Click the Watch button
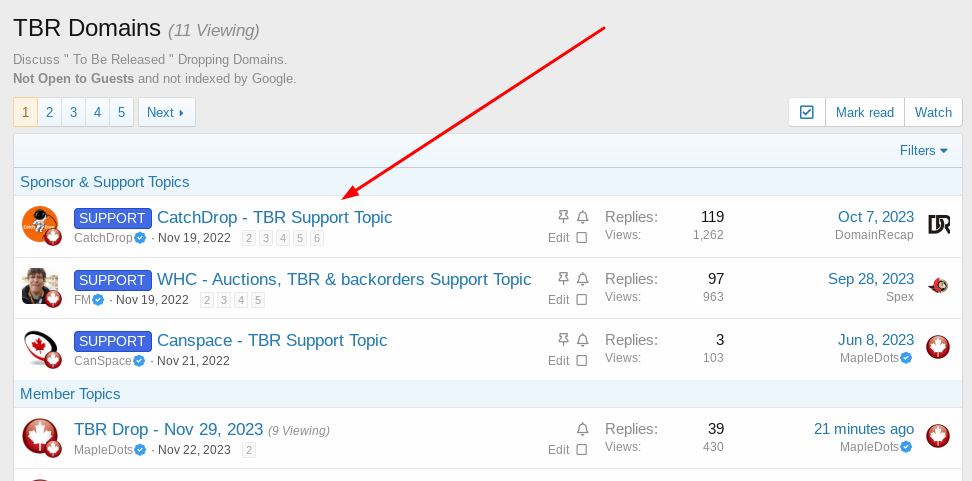This screenshot has height=481, width=972. [933, 112]
